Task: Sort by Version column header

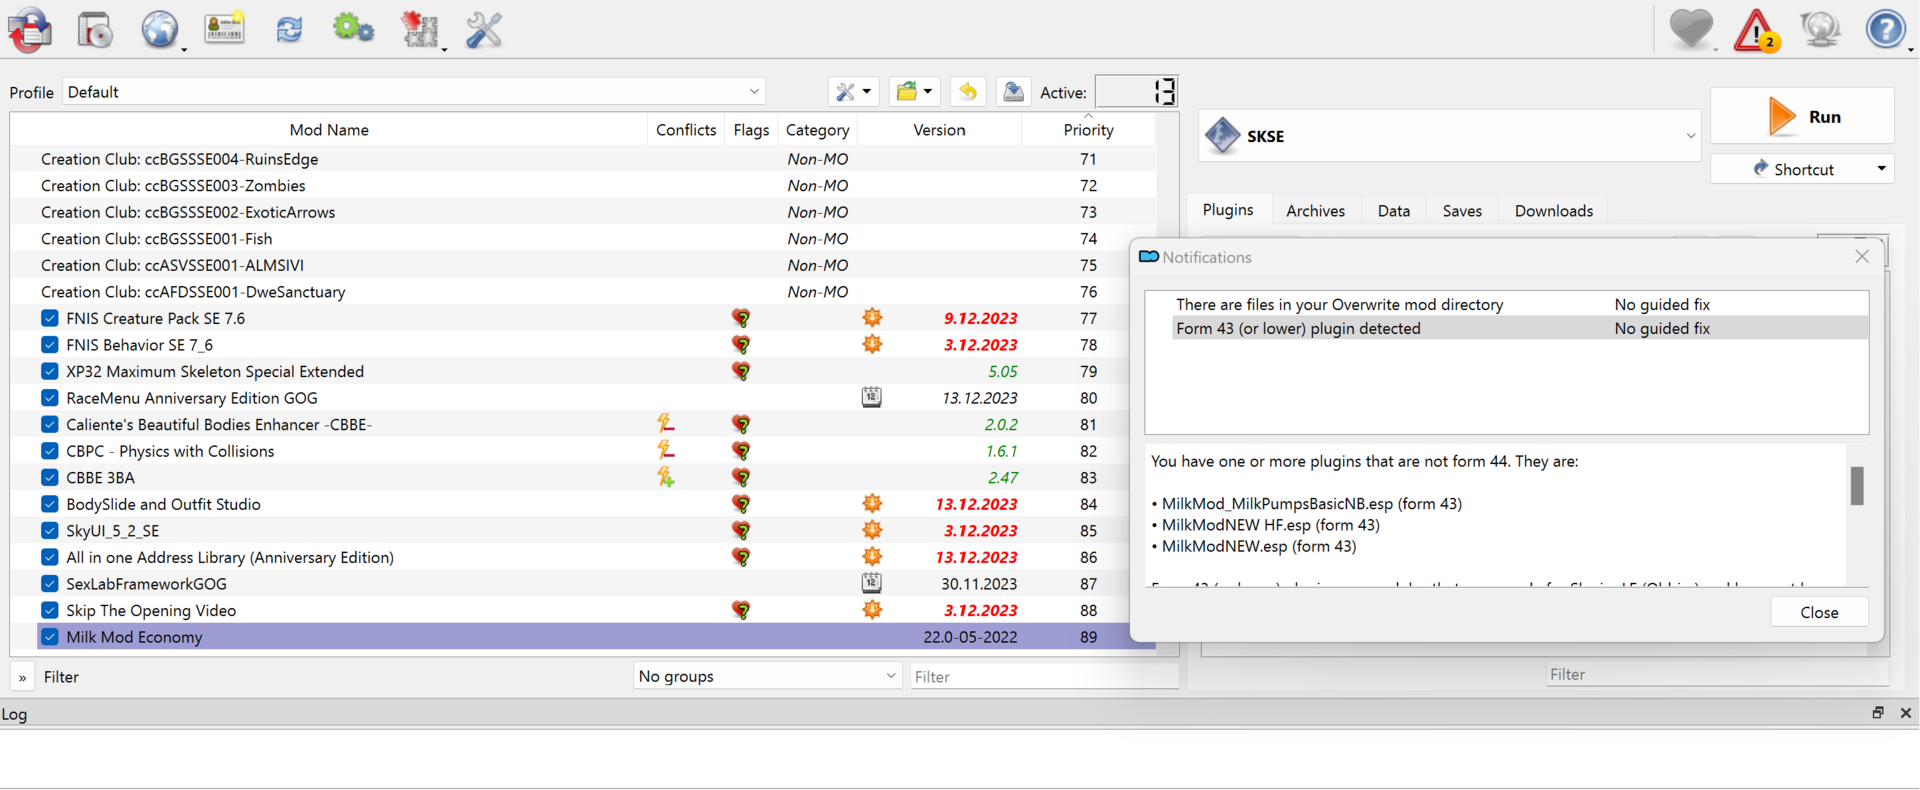Action: tap(939, 130)
